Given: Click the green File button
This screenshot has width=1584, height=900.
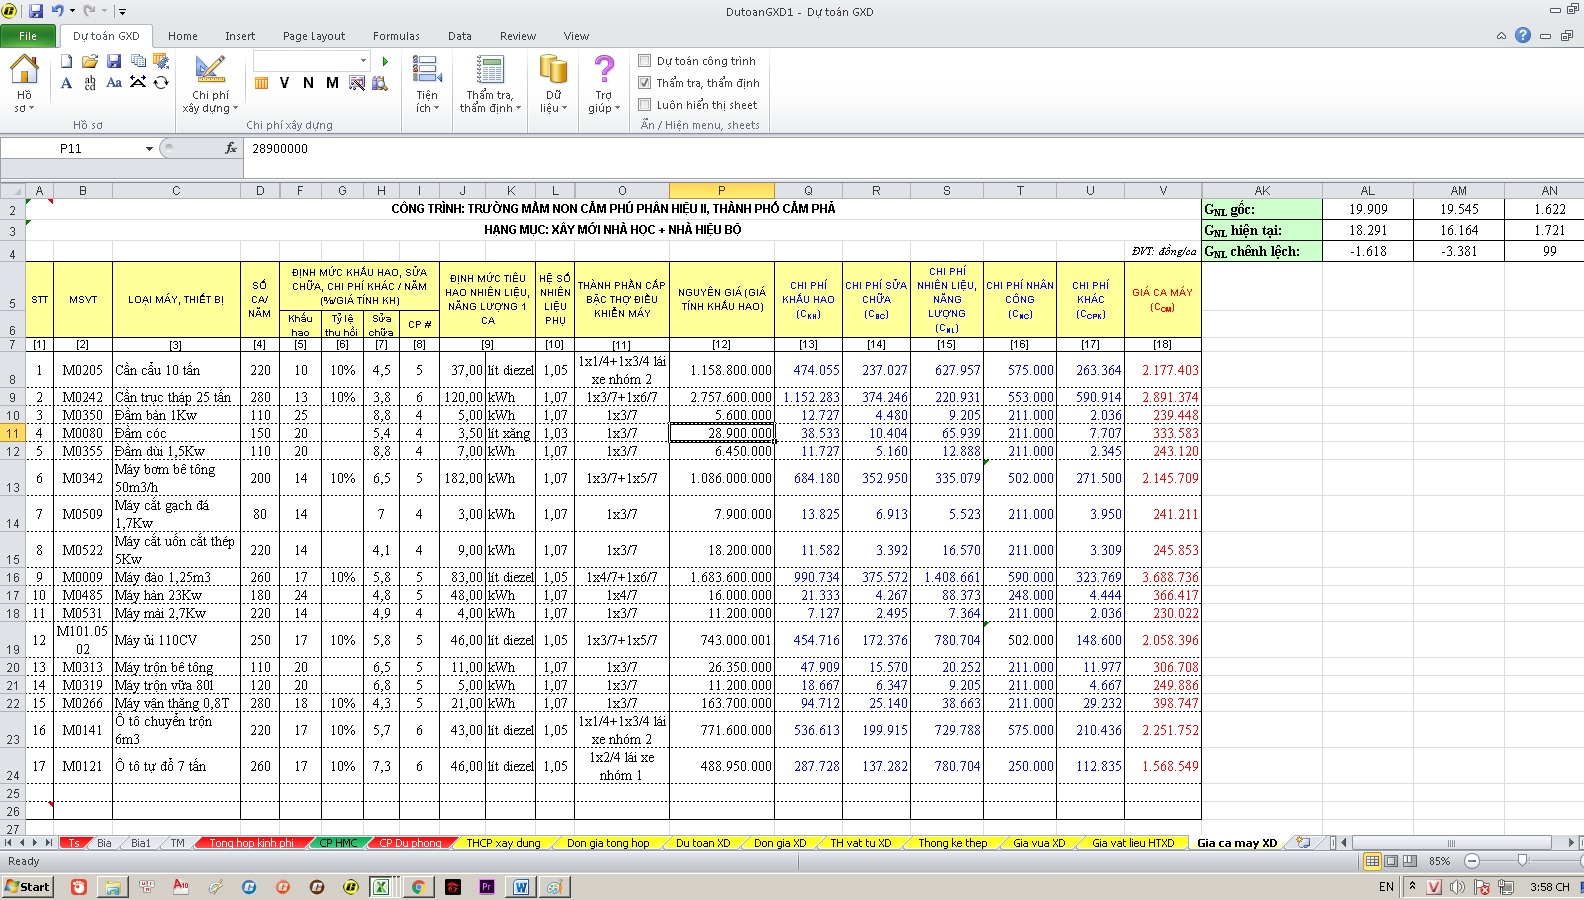Looking at the screenshot, I should (x=28, y=36).
